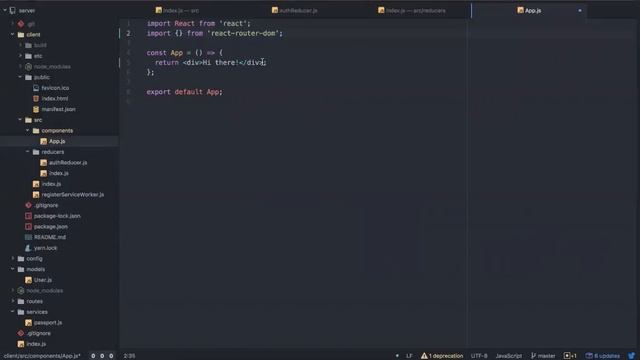640x360 pixels.
Task: Click the deprecation warning triangle icon
Action: [x=424, y=356]
